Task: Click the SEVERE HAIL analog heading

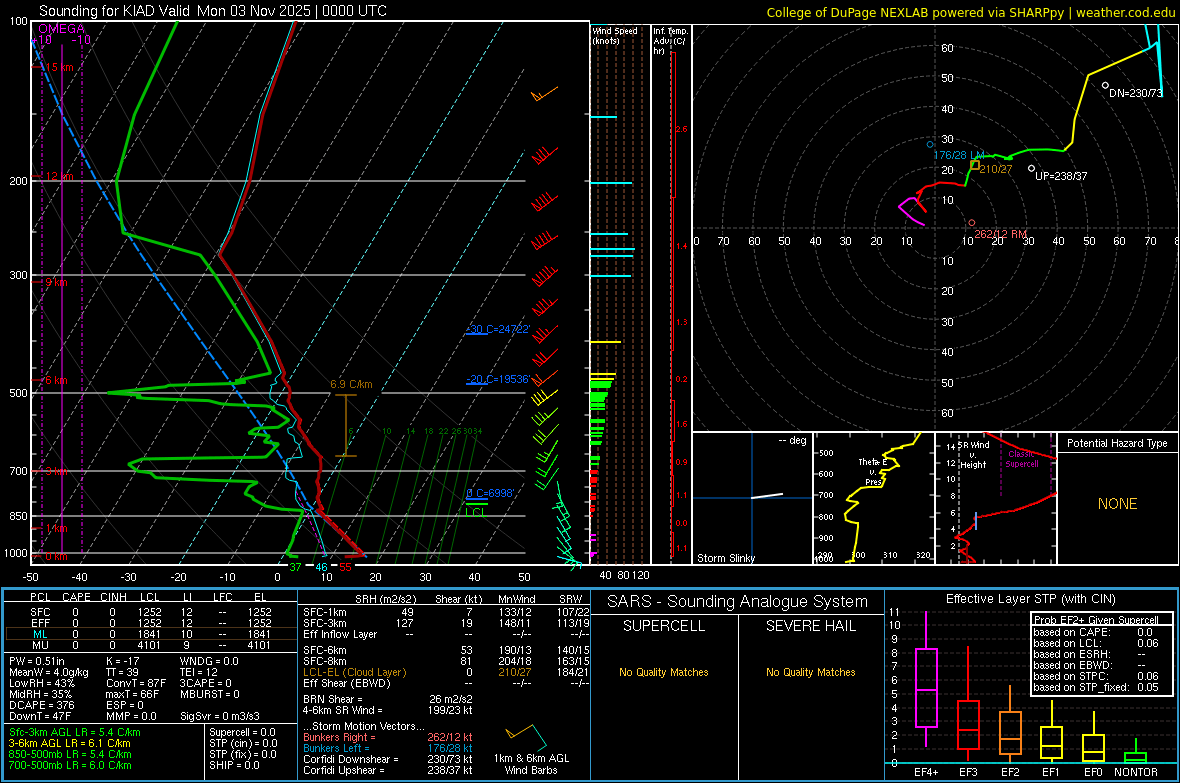Action: pos(810,626)
